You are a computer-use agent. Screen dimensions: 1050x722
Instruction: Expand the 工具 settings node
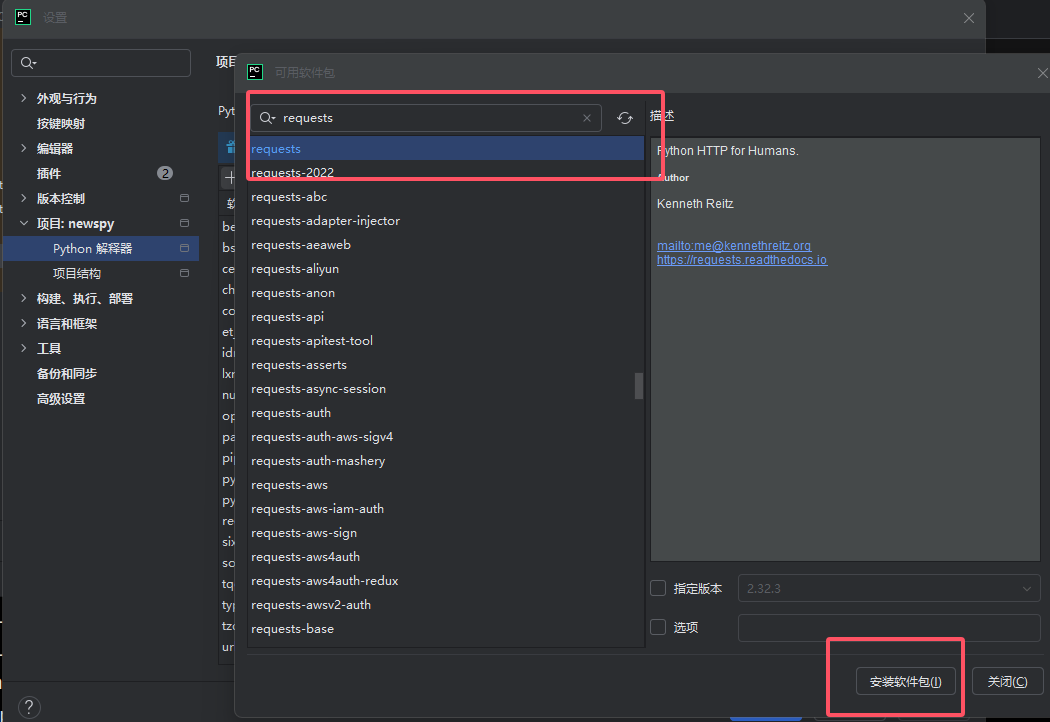tap(23, 348)
